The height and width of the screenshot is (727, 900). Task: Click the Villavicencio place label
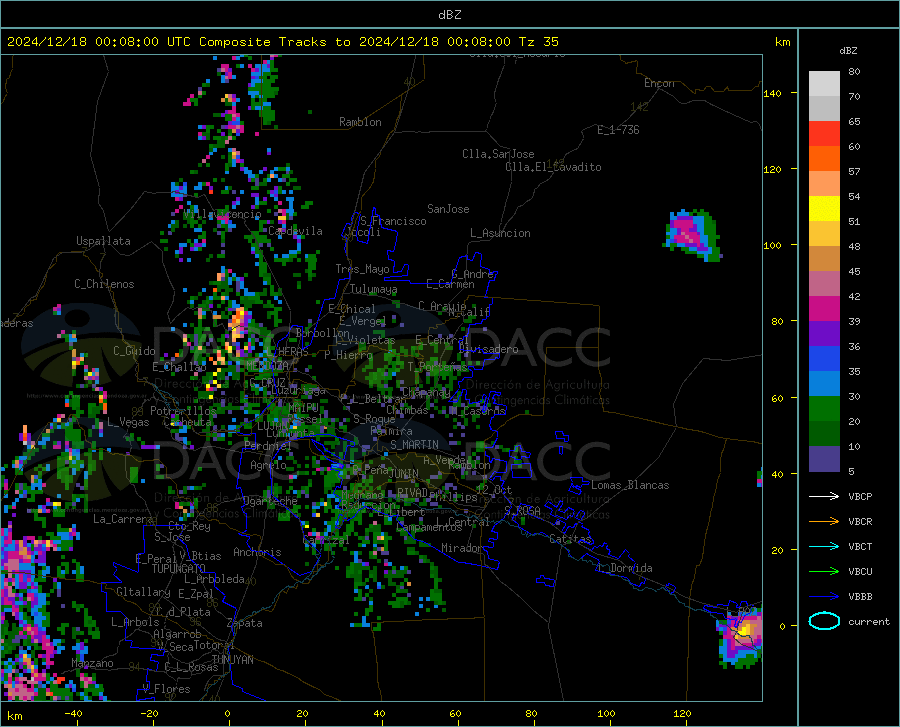click(x=223, y=214)
